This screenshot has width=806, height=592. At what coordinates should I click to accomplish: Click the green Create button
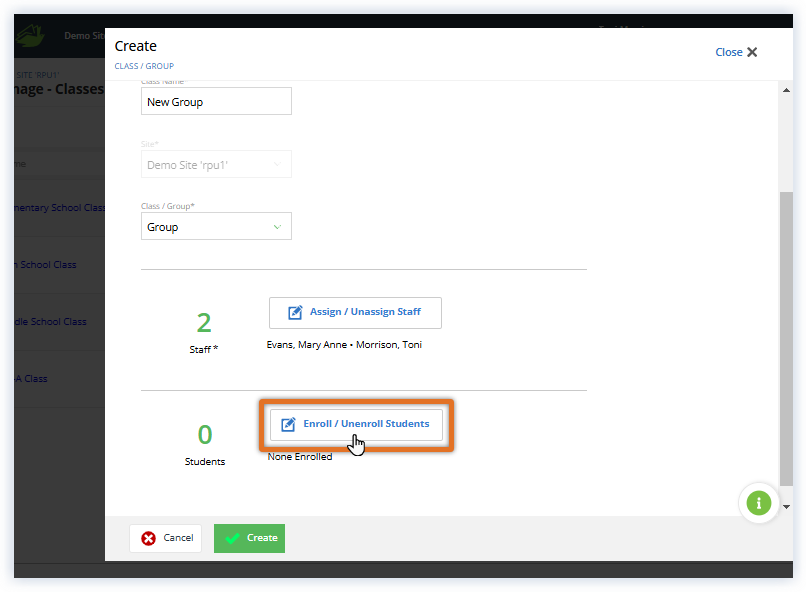pos(249,538)
